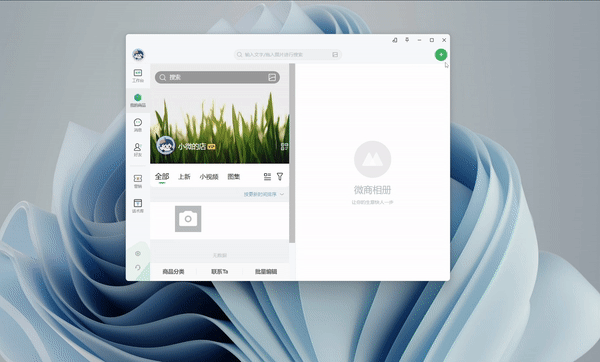Image resolution: width=600 pixels, height=362 pixels.
Task: Click the notification bell icon in title bar
Action: point(395,40)
